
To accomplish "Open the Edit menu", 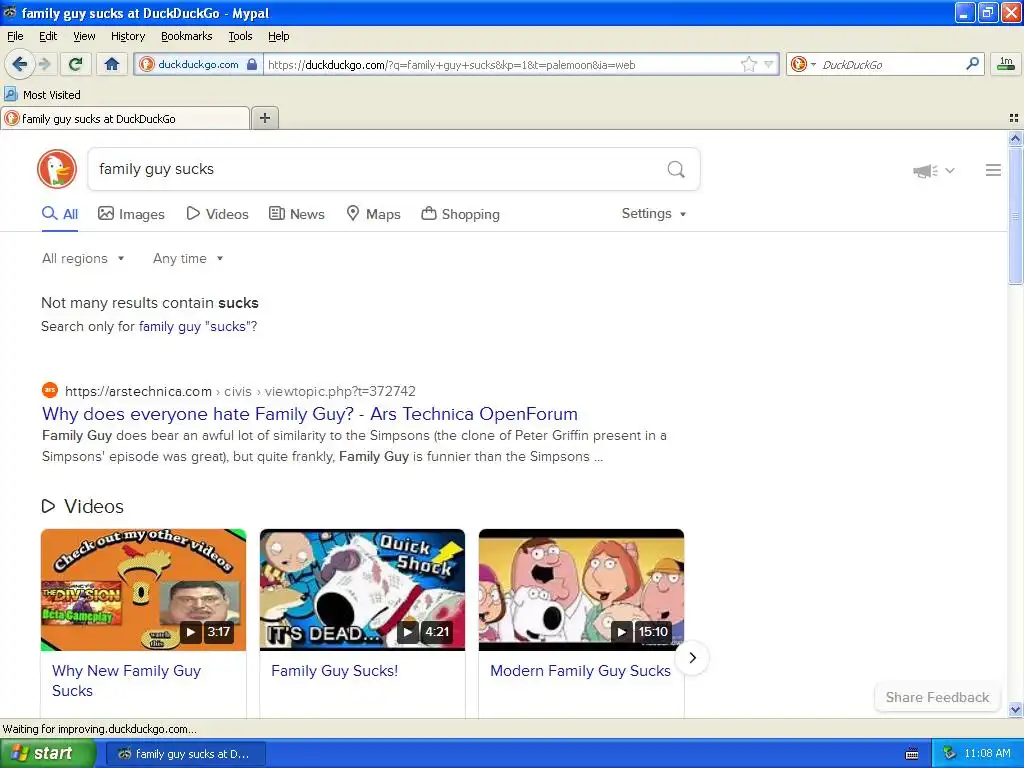I will click(48, 36).
